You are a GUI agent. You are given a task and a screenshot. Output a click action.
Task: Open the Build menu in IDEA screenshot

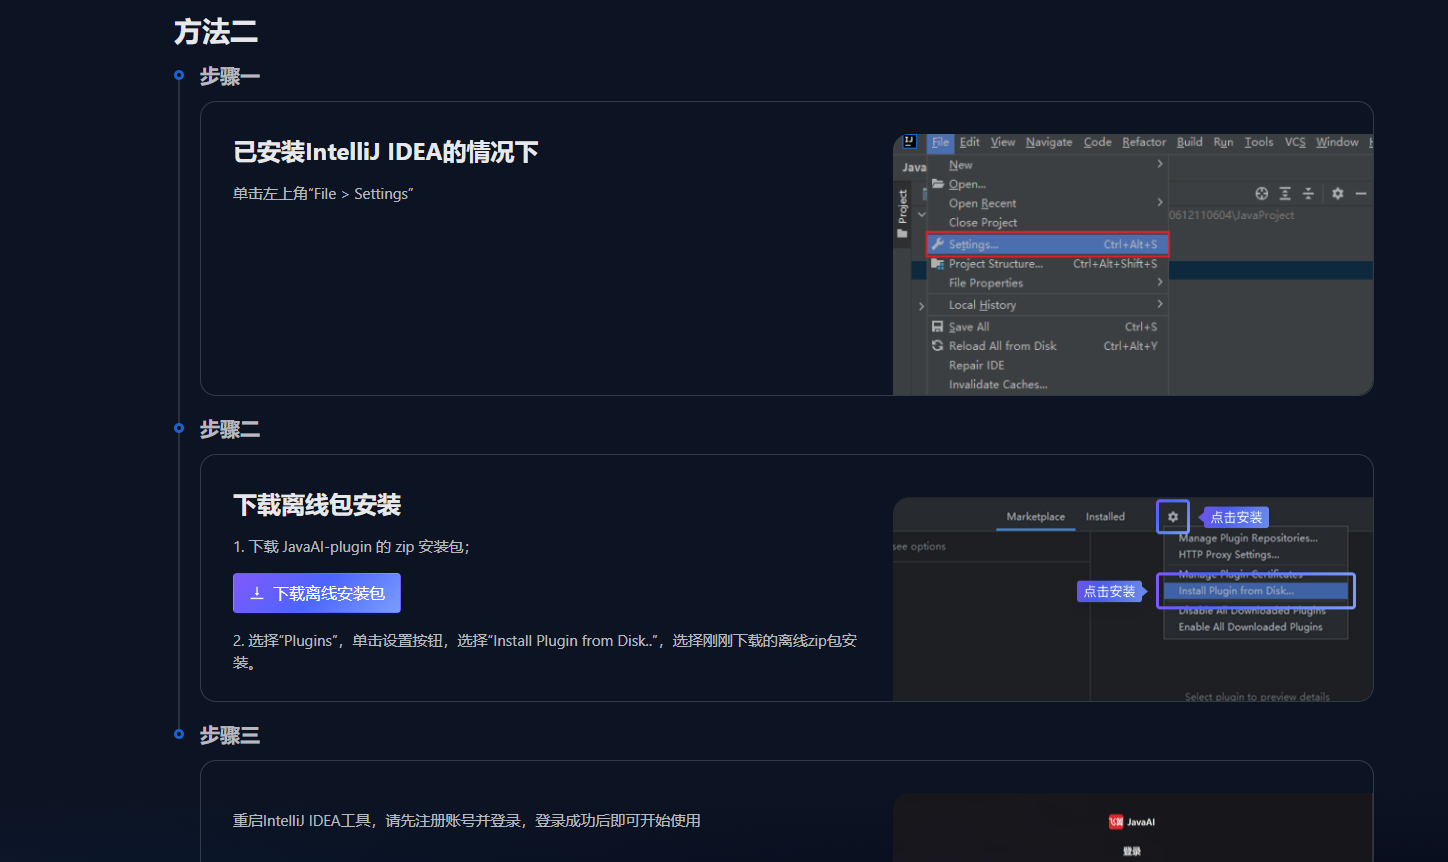click(1190, 142)
